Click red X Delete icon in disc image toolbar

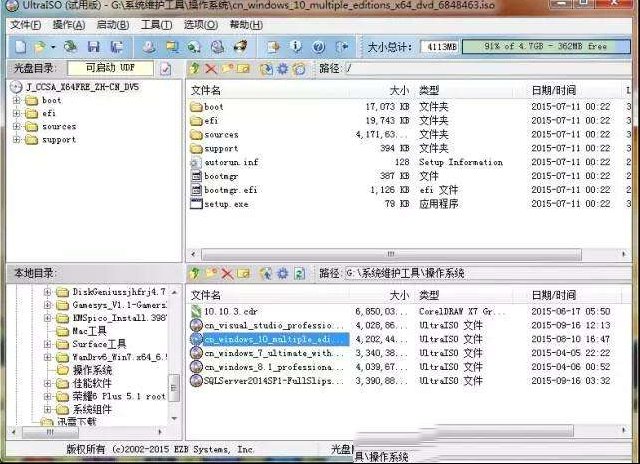pos(211,69)
